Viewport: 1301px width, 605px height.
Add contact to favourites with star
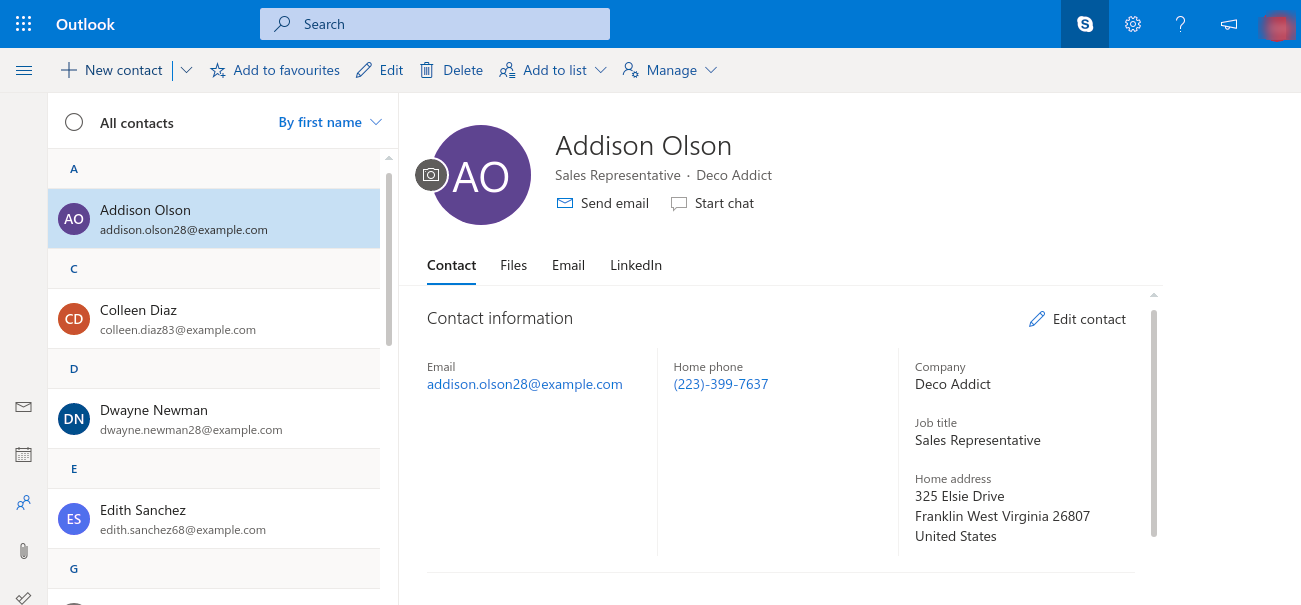point(275,70)
